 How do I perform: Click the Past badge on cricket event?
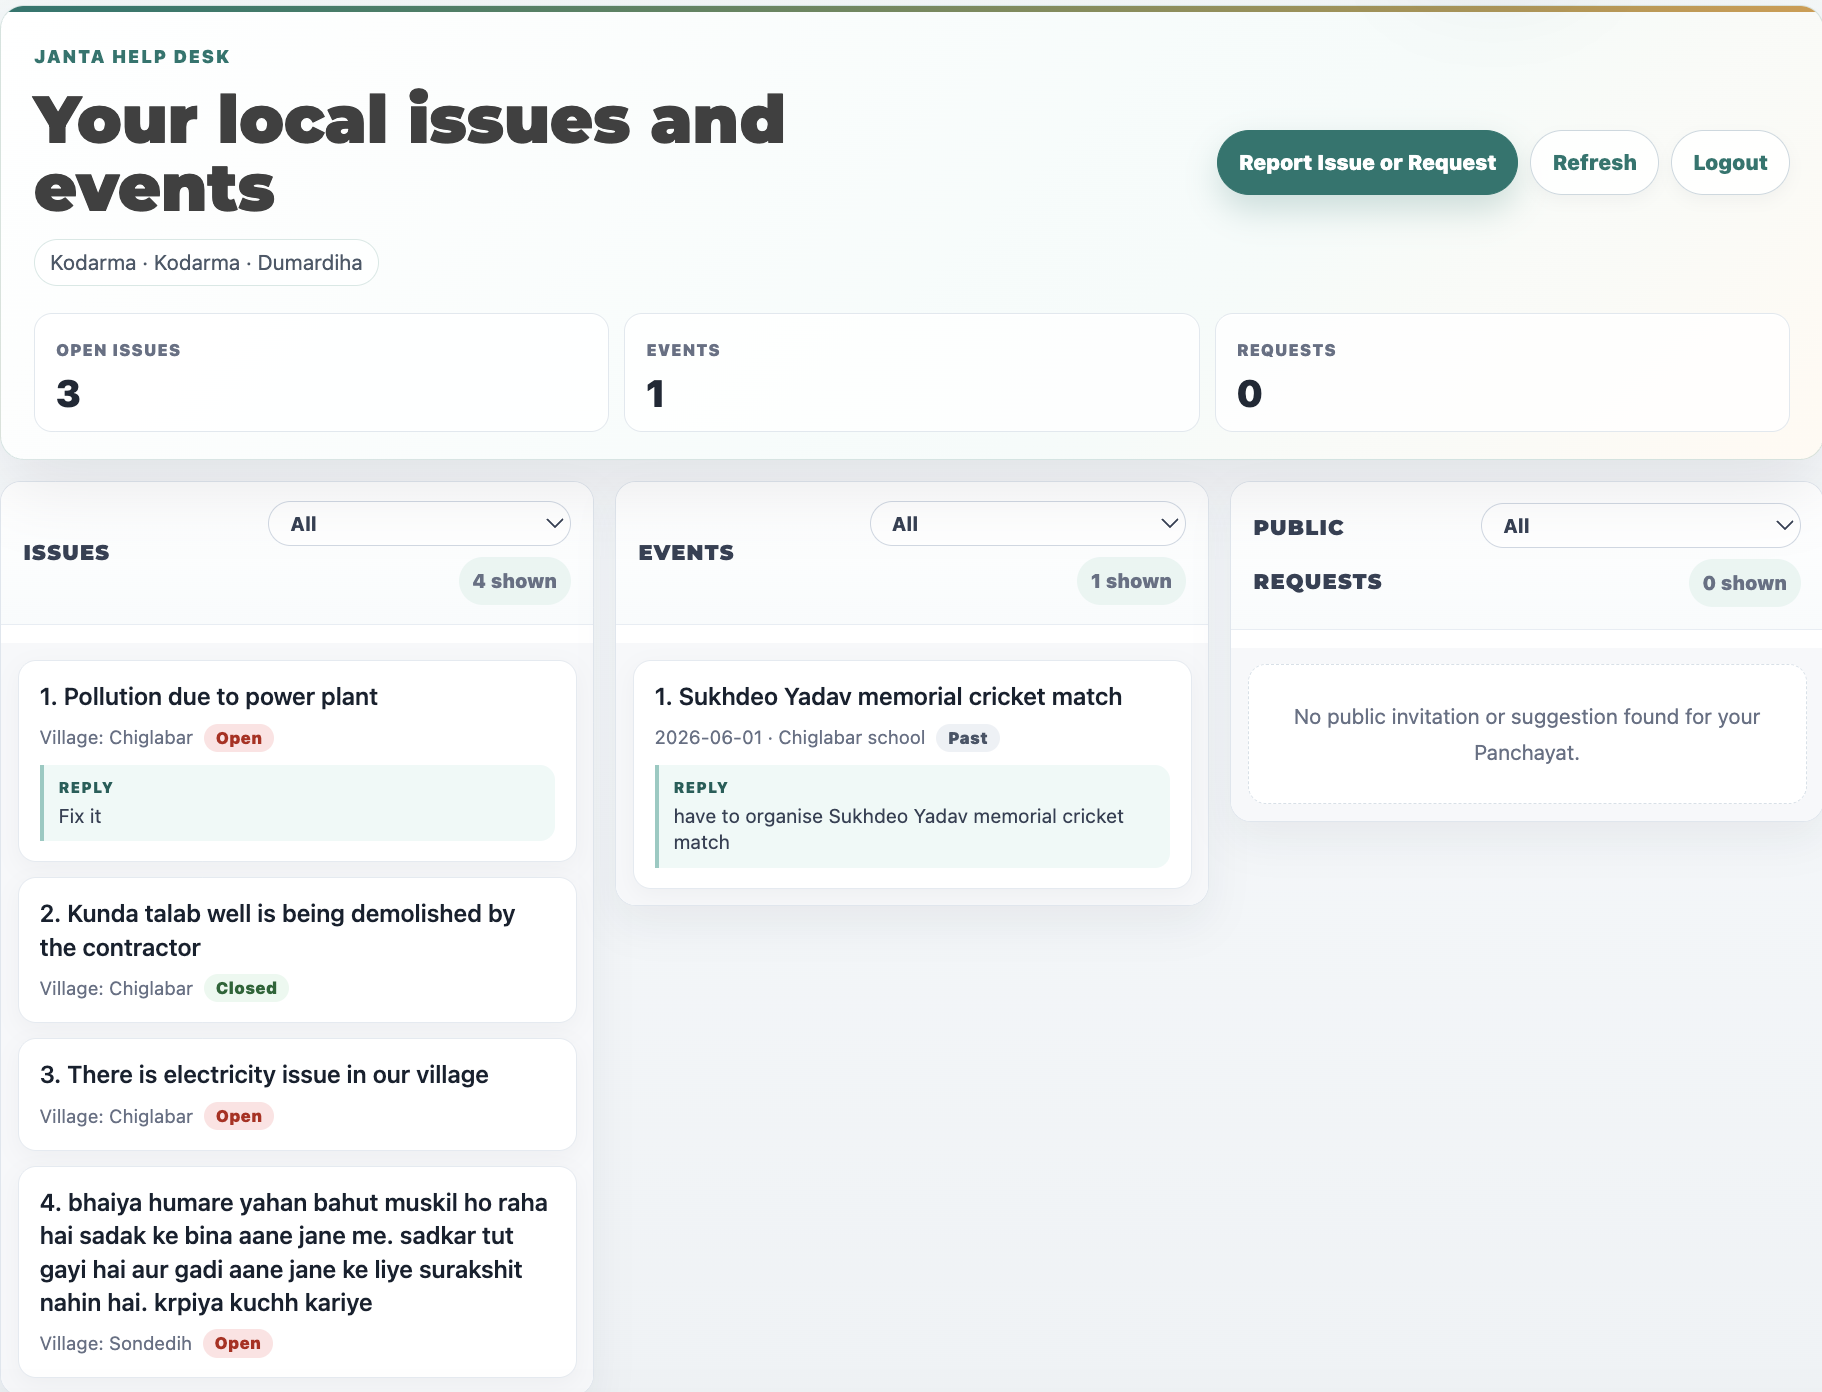967,738
